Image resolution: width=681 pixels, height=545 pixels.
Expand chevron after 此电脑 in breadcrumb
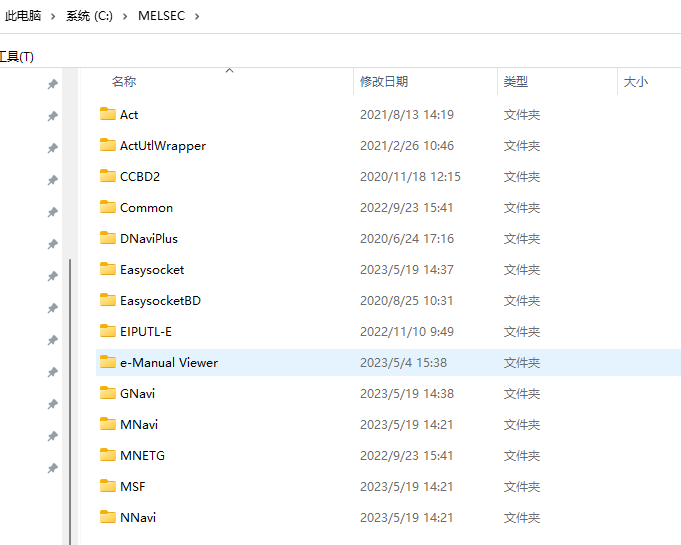coord(53,17)
